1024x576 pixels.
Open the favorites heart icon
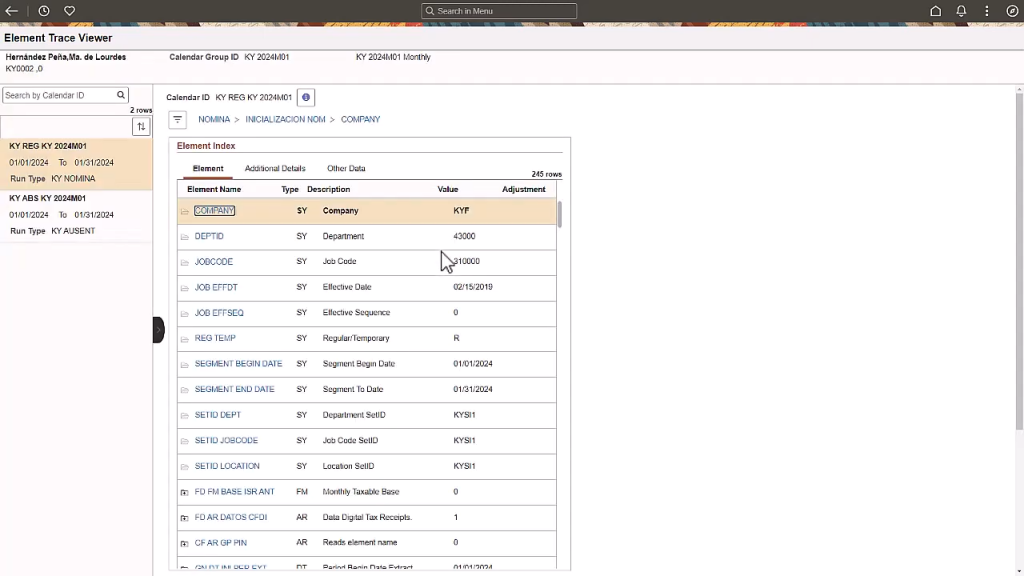click(x=68, y=10)
